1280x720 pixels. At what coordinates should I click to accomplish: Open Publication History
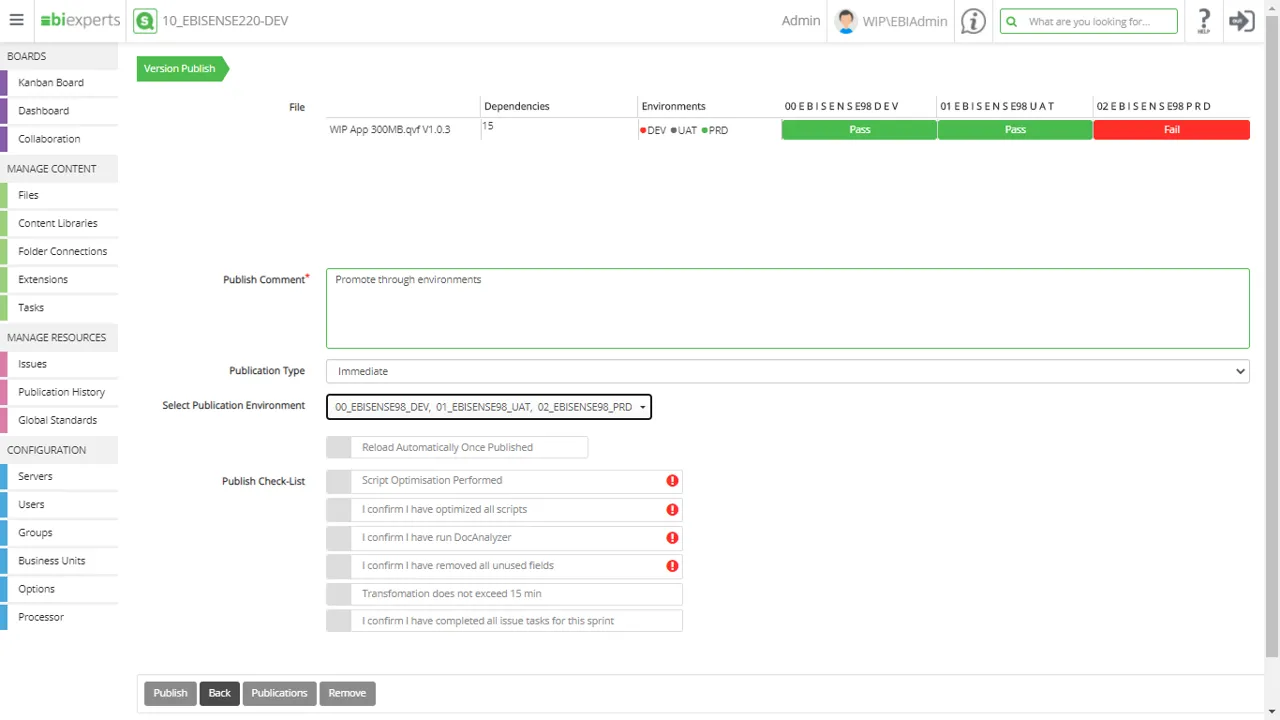(61, 392)
